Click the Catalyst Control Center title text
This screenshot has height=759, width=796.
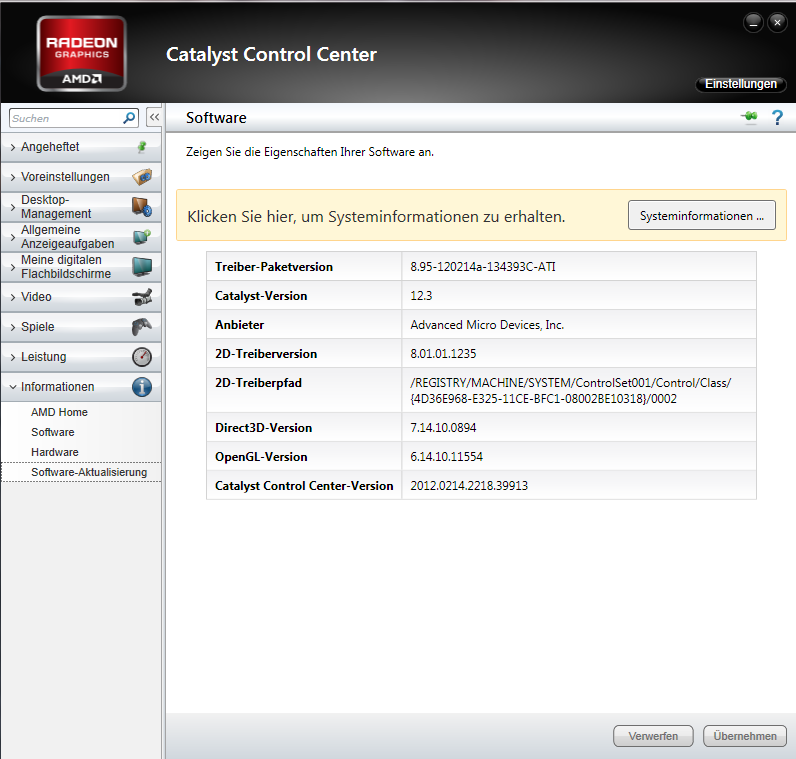(x=272, y=54)
